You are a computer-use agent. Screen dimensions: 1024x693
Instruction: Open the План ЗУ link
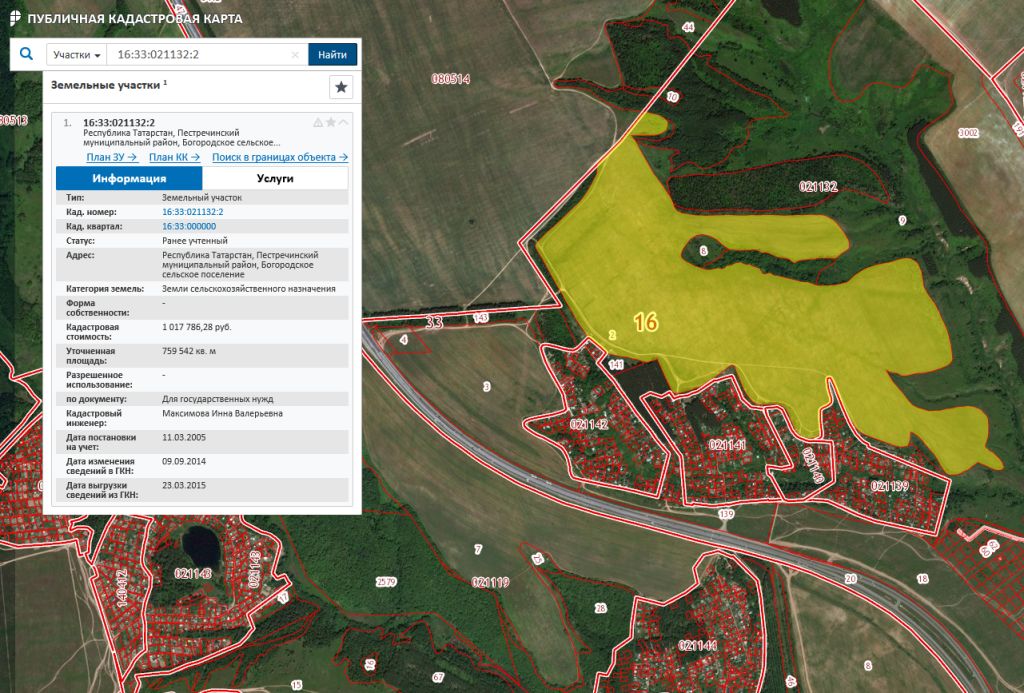(x=111, y=157)
